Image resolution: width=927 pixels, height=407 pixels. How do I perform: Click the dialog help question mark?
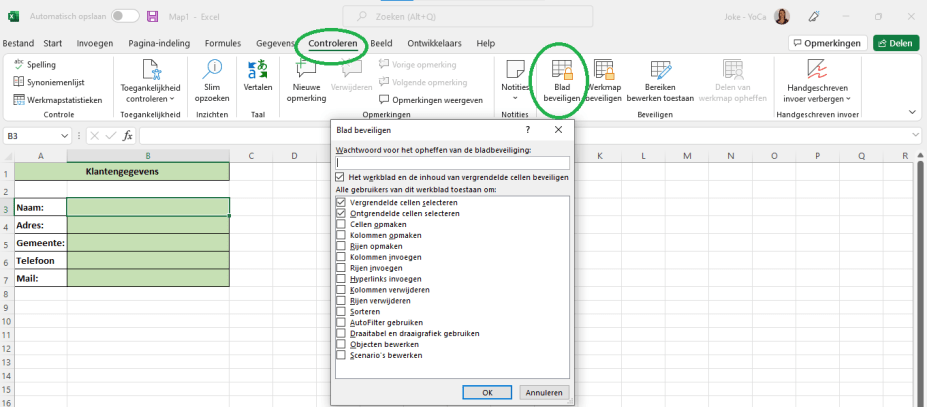(x=527, y=129)
